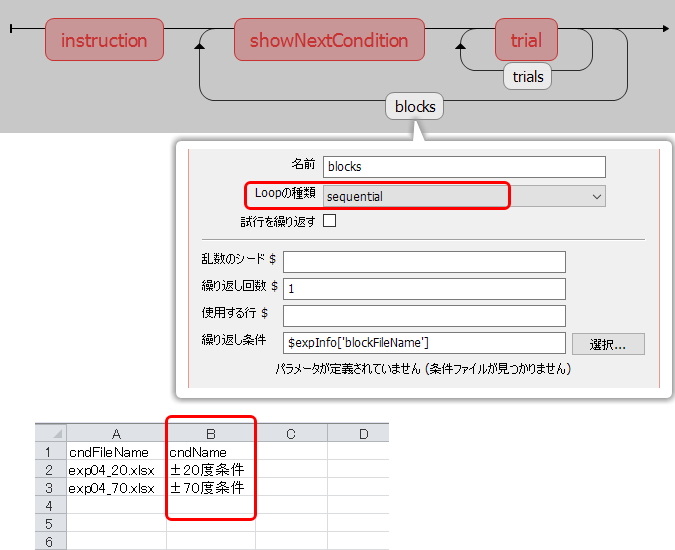Select row 1 header in the spreadsheet

(50, 451)
